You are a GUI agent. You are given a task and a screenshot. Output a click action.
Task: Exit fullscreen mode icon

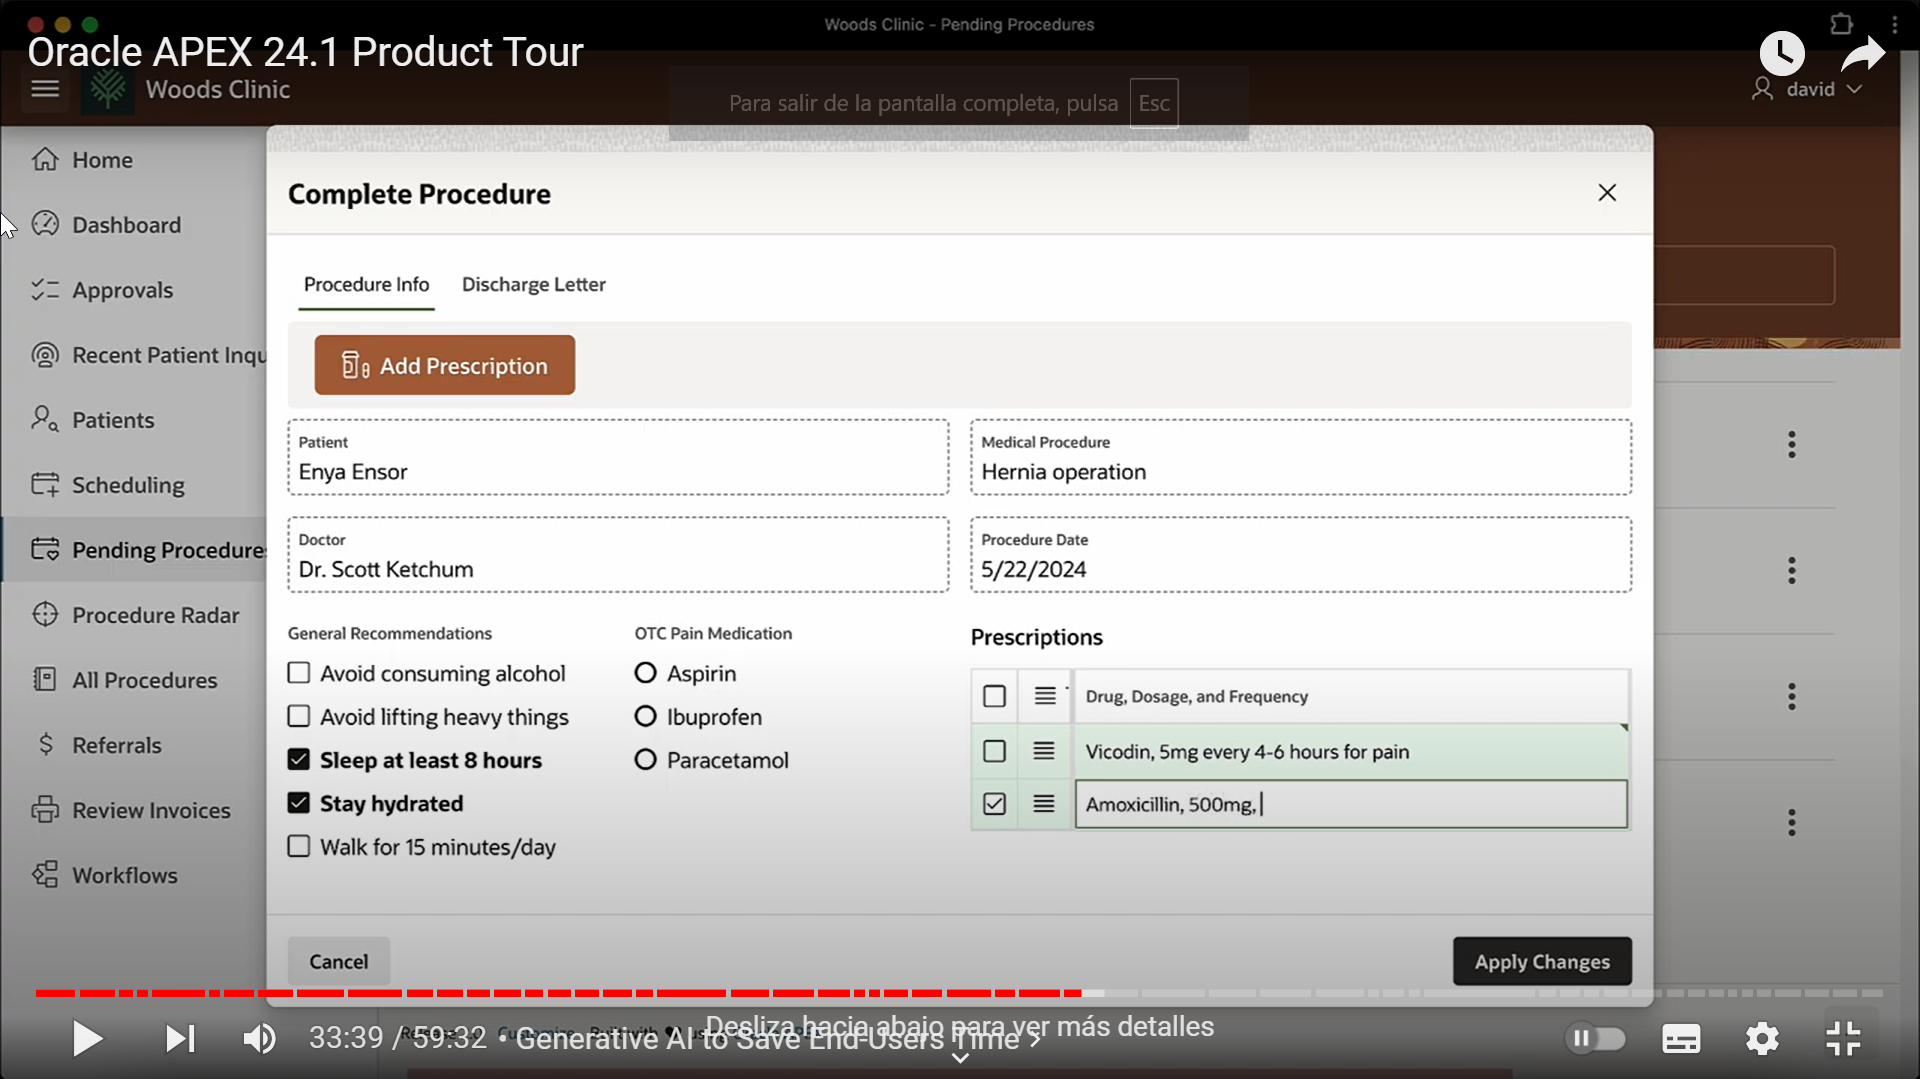pyautogui.click(x=1843, y=1039)
